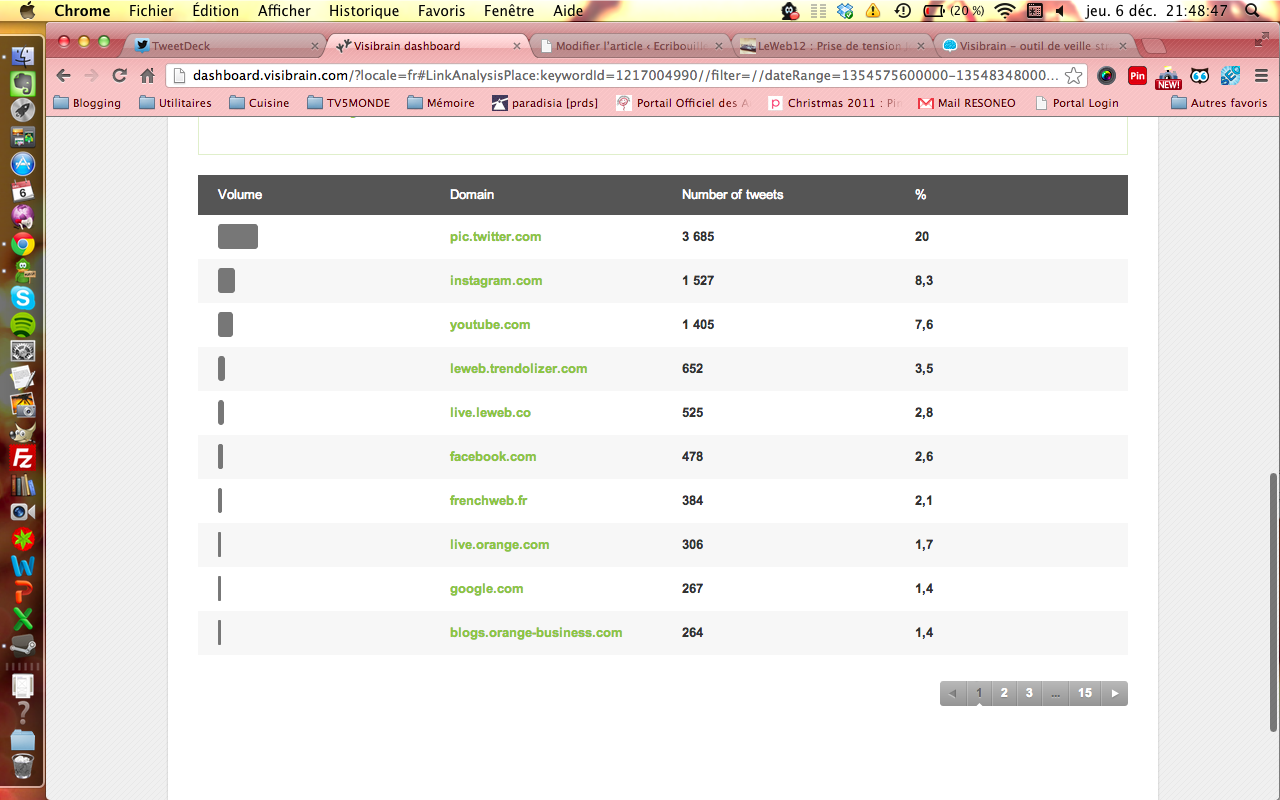Open the leweb.trendolizer.com link
Screen dimensions: 1280x800
518,369
